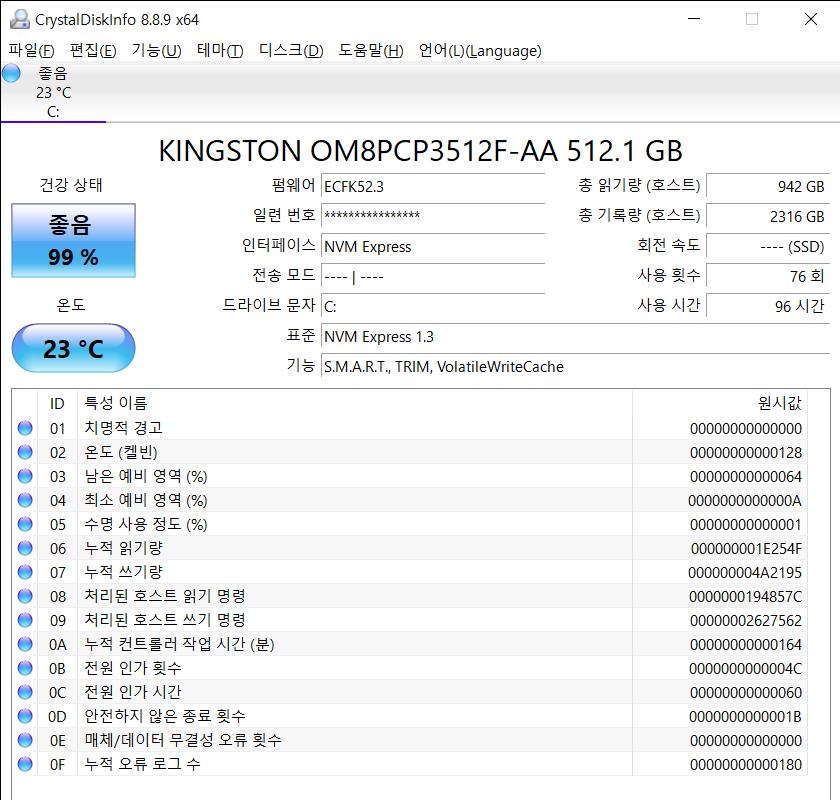Screen dimensions: 840x800
Task: Click status icon for 0A 컨트롤러 작업 시간
Action: (25, 644)
